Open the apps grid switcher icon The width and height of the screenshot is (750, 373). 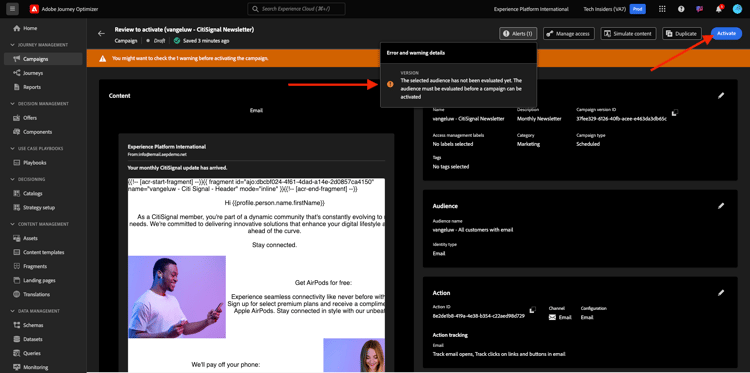[x=662, y=9]
